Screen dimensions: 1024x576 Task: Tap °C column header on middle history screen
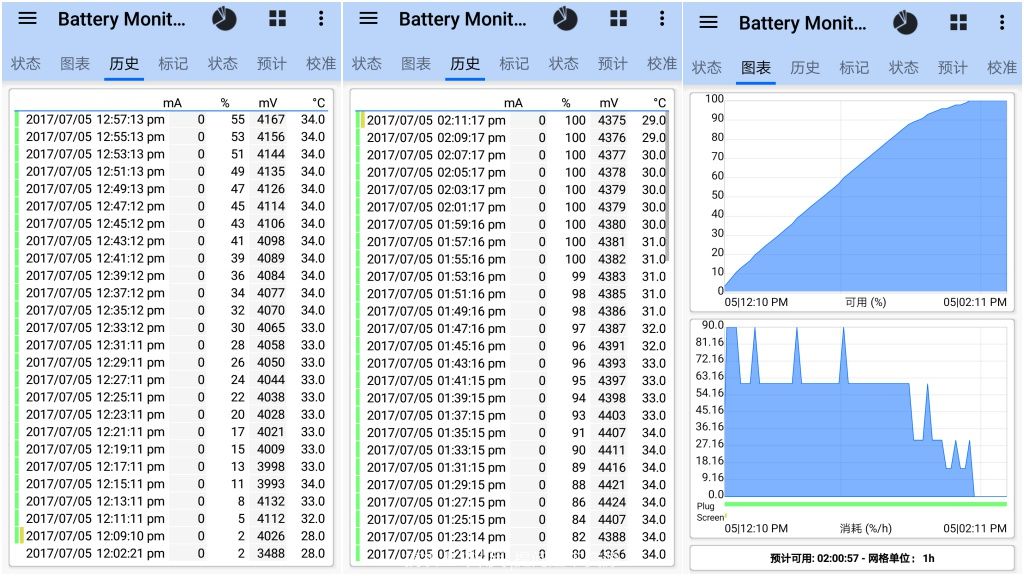(660, 103)
